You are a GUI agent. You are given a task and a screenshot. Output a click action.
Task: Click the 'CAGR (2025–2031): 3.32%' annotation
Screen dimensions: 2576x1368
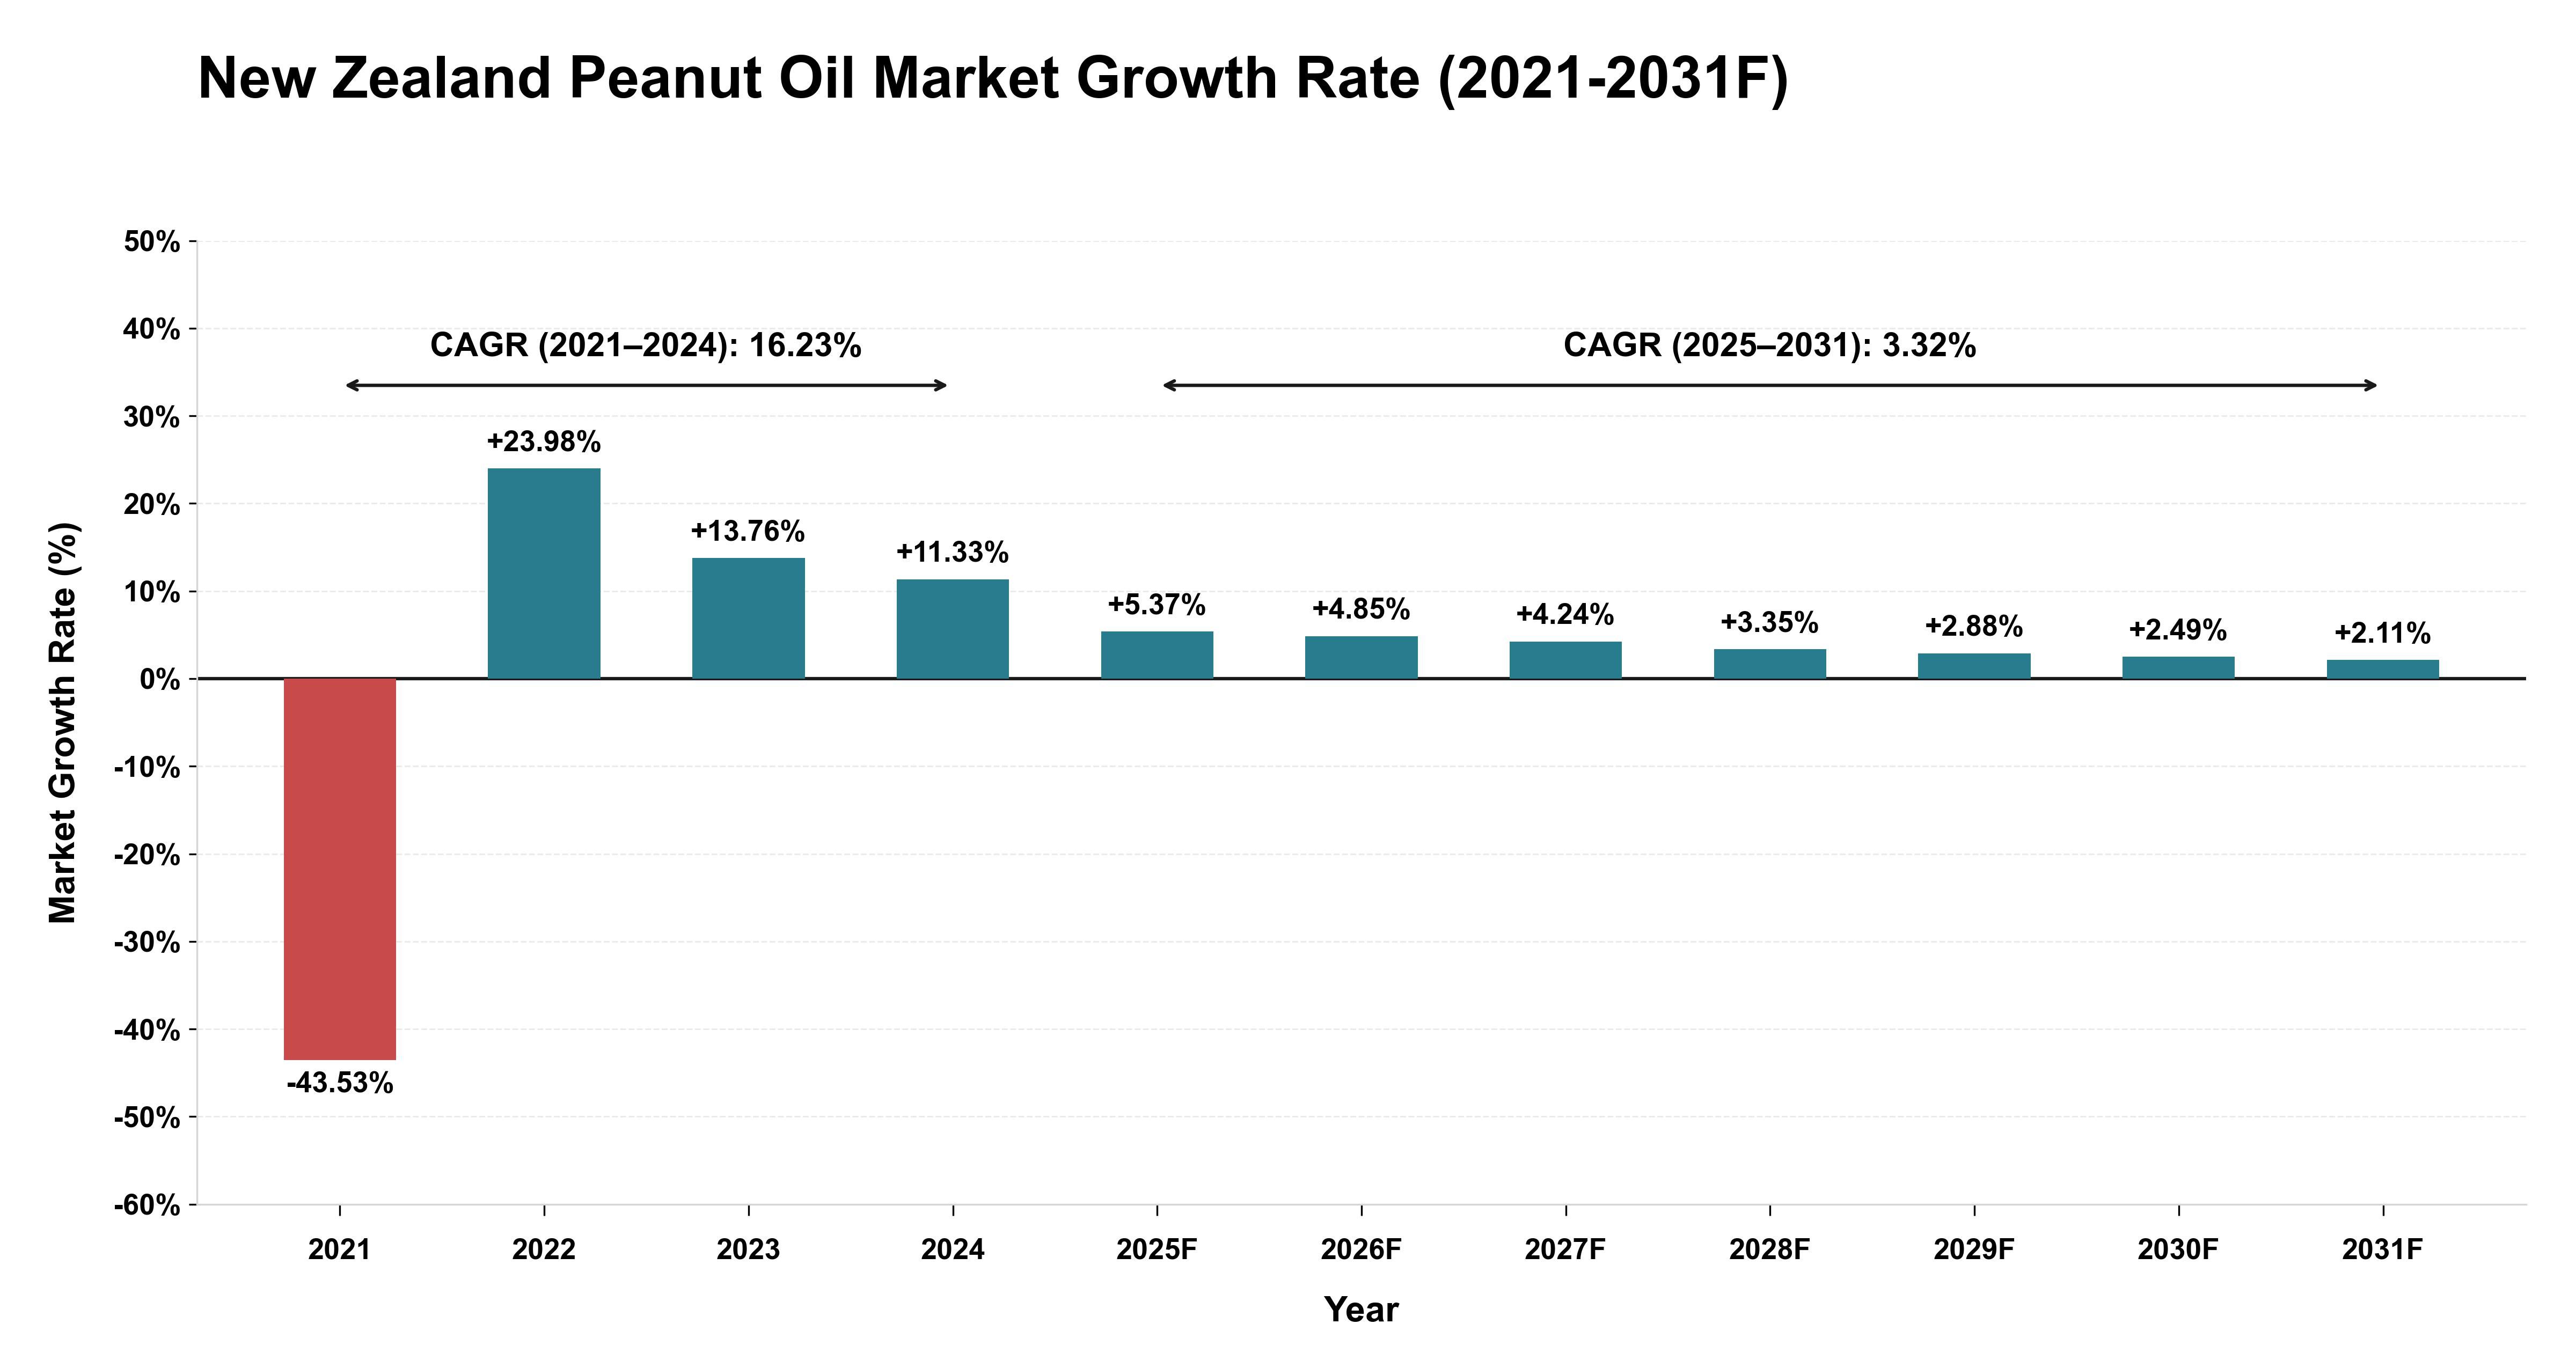[1770, 346]
